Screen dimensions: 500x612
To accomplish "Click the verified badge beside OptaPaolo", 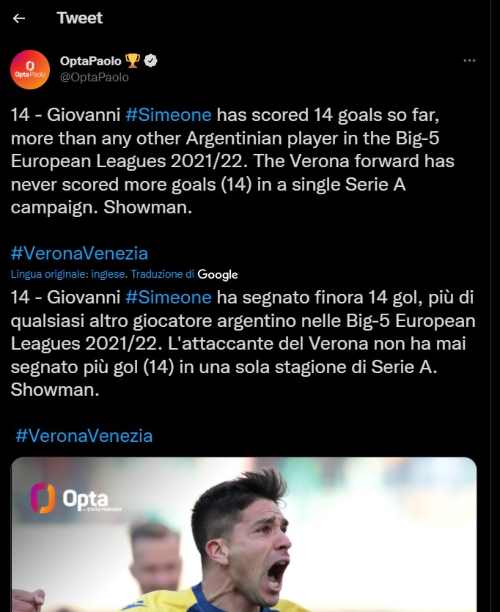I will pyautogui.click(x=151, y=60).
